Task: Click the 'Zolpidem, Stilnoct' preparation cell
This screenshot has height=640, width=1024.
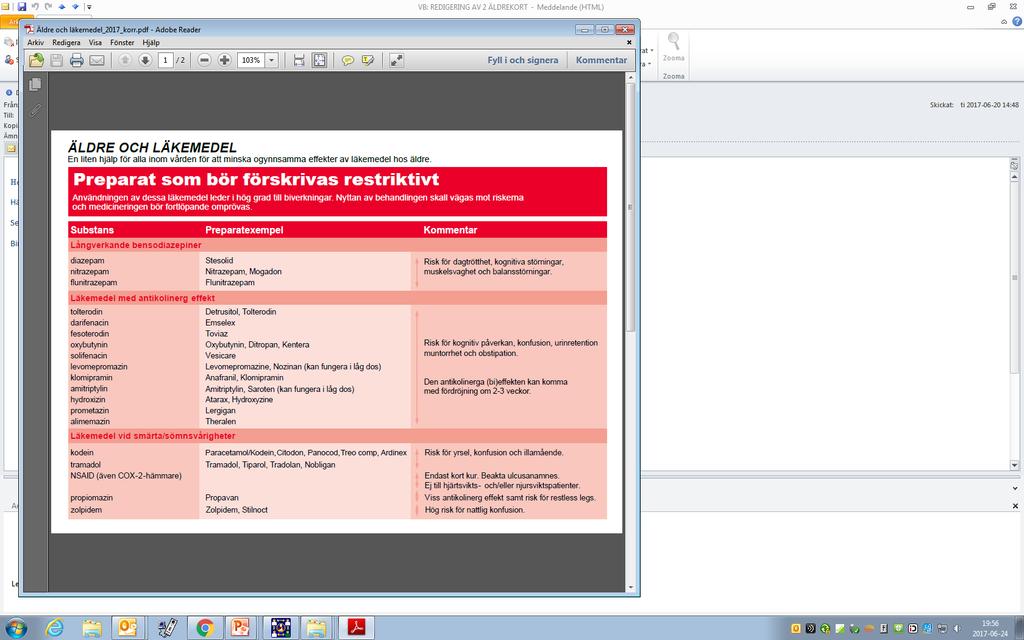Action: [236, 510]
